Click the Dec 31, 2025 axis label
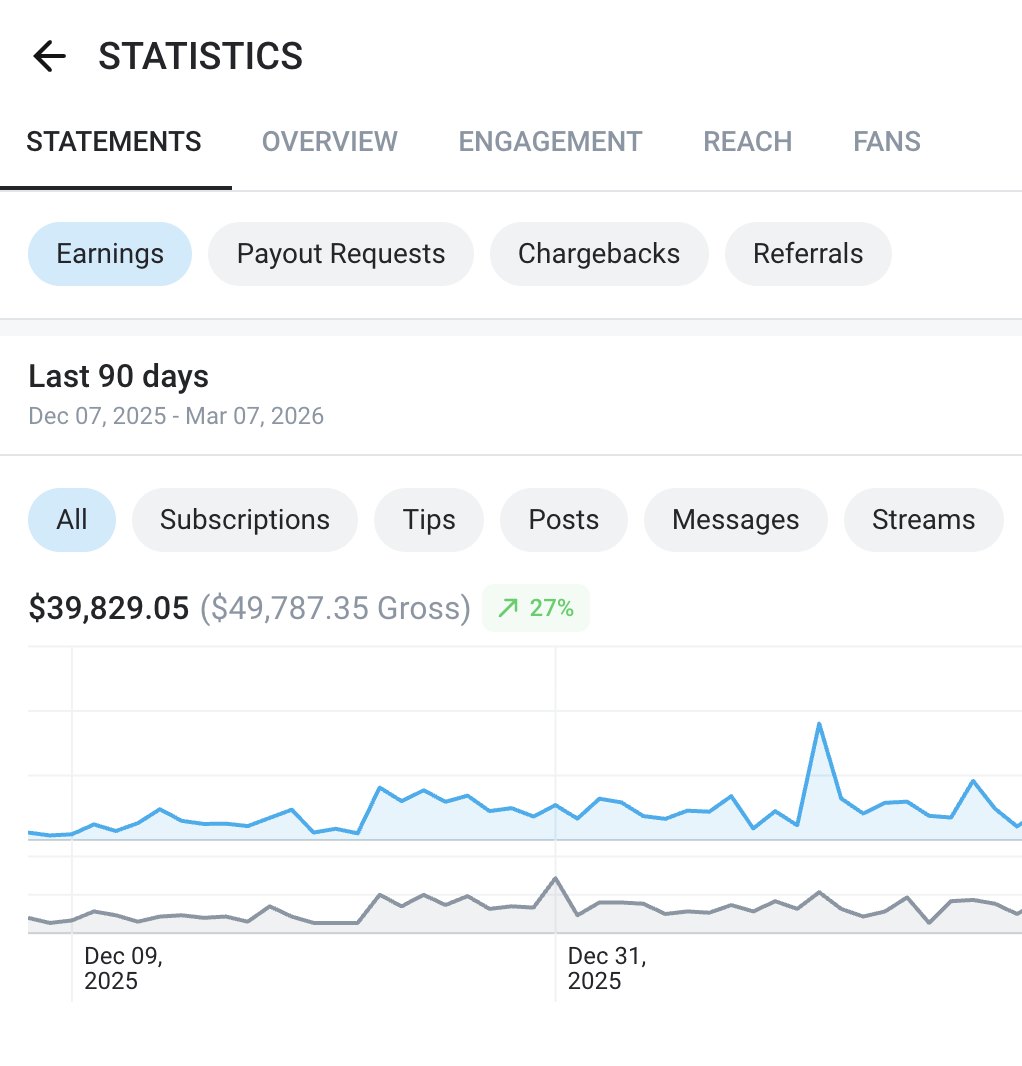 coord(607,968)
